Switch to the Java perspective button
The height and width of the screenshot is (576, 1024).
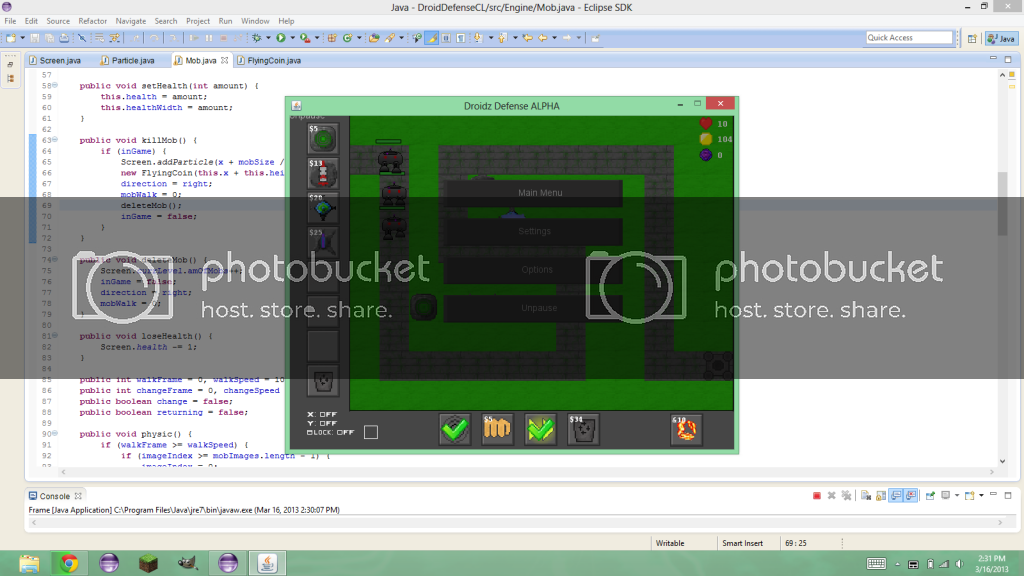coord(1001,39)
